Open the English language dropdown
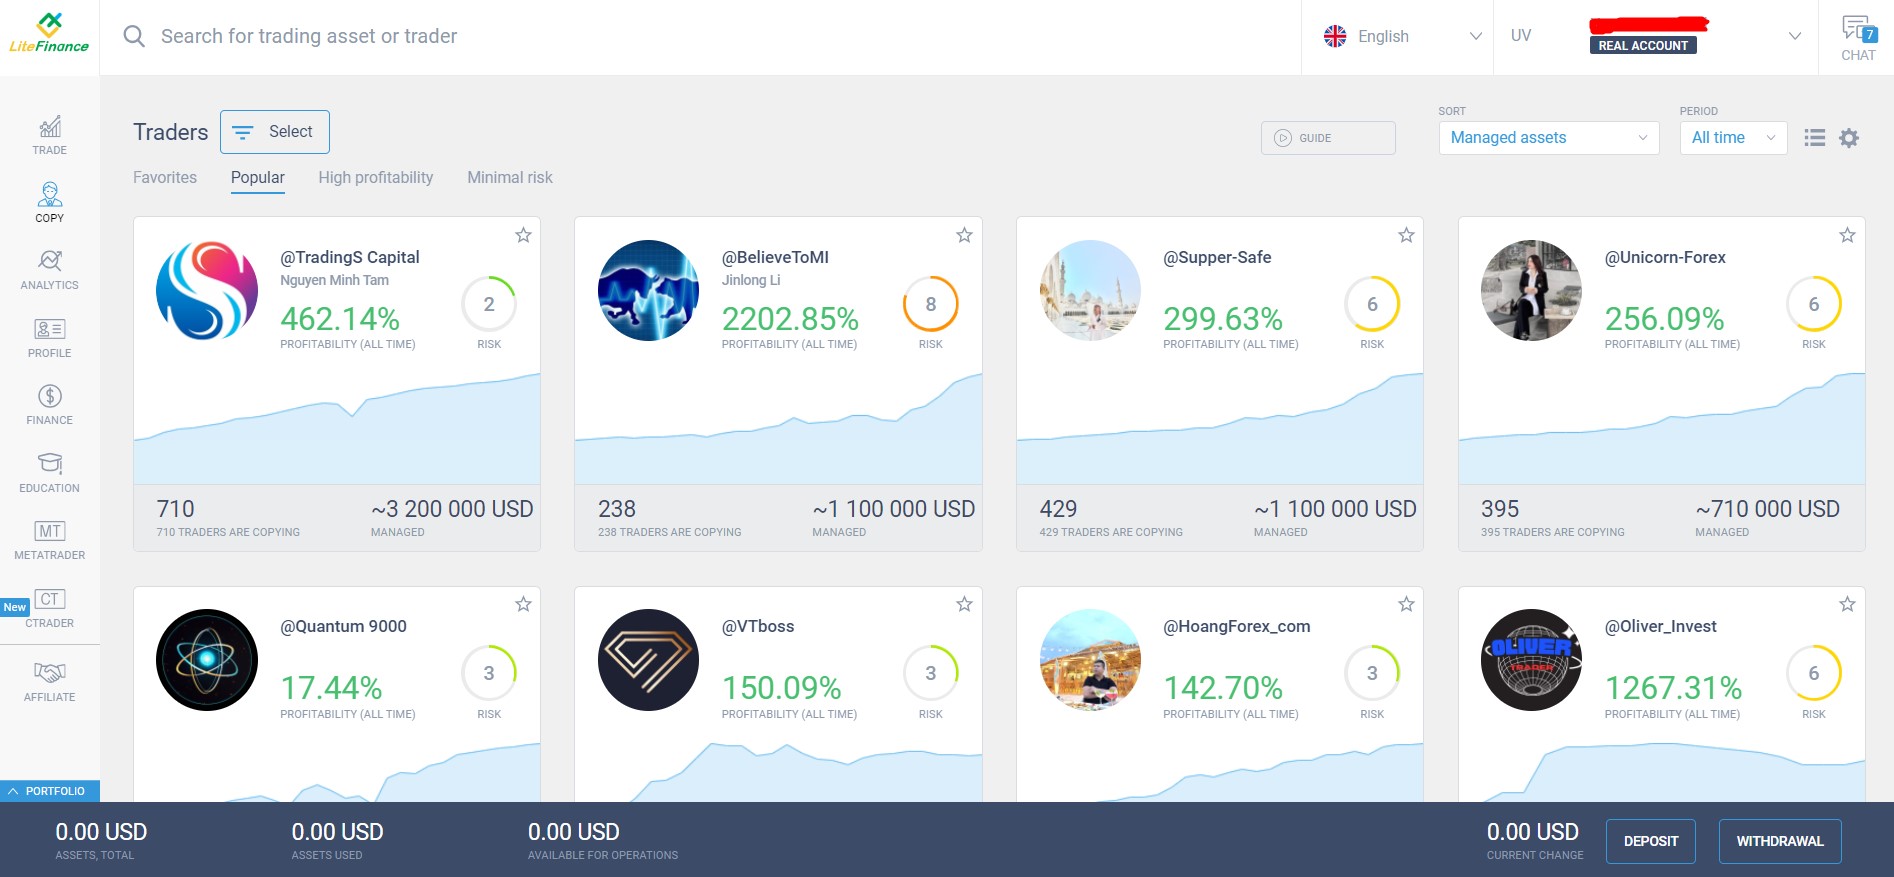Screen dimensions: 1894x877 click(1401, 36)
